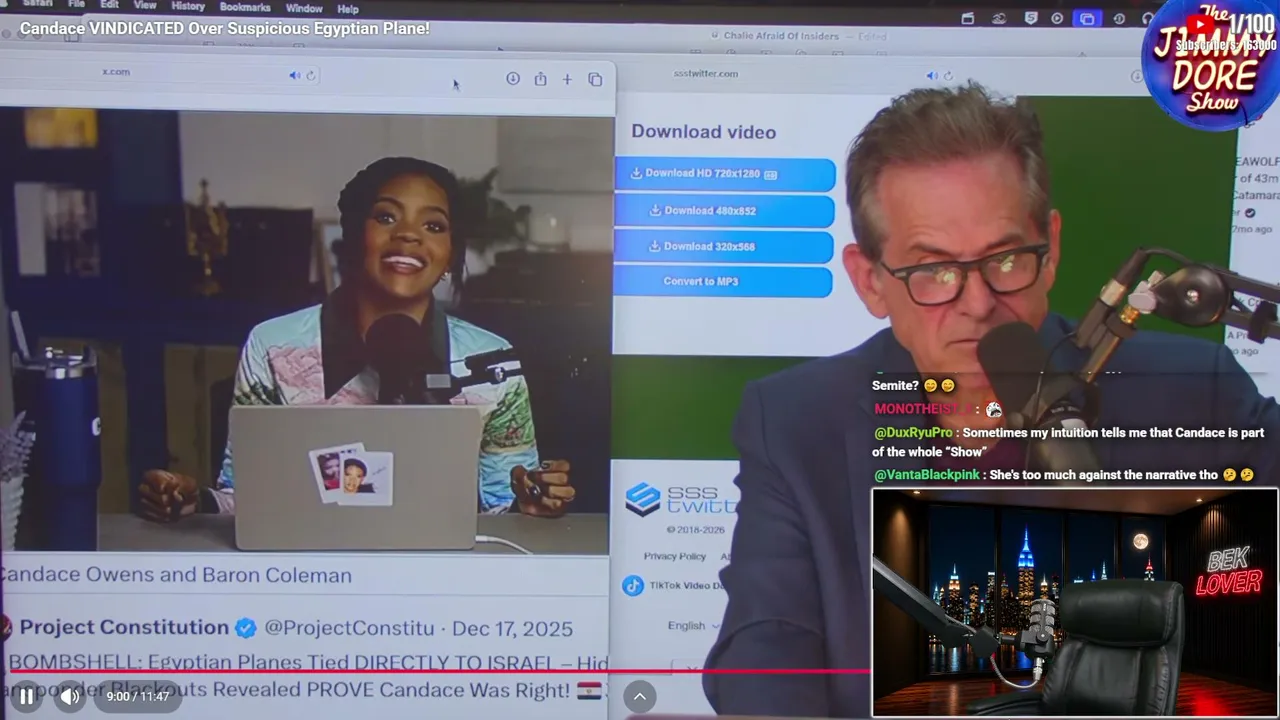Open the Safari menu in the menu bar
This screenshot has width=1280, height=720.
[x=37, y=6]
